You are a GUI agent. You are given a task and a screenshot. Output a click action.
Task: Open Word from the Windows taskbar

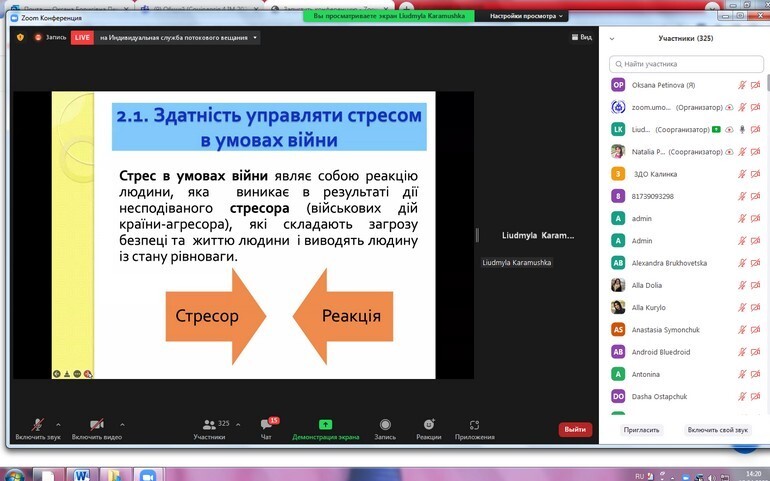pos(82,473)
